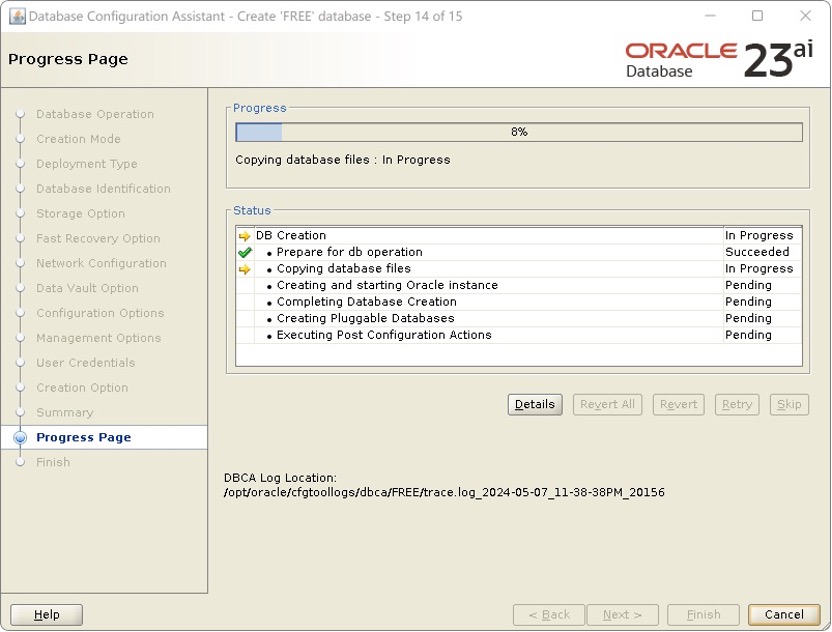Click the Next navigation button
832x632 pixels.
[622, 615]
